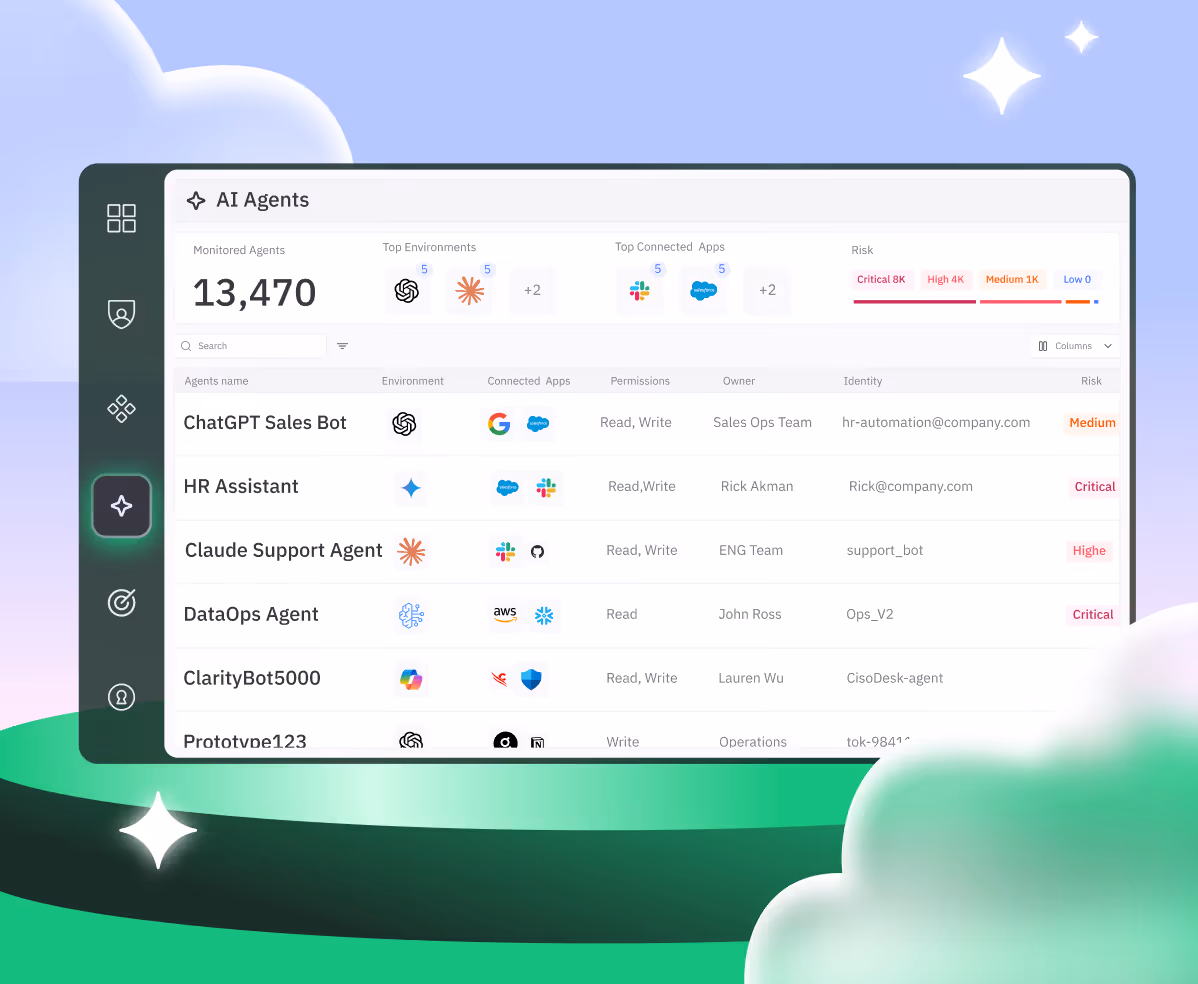
Task: Toggle the Critical 8K risk filter
Action: tap(881, 279)
